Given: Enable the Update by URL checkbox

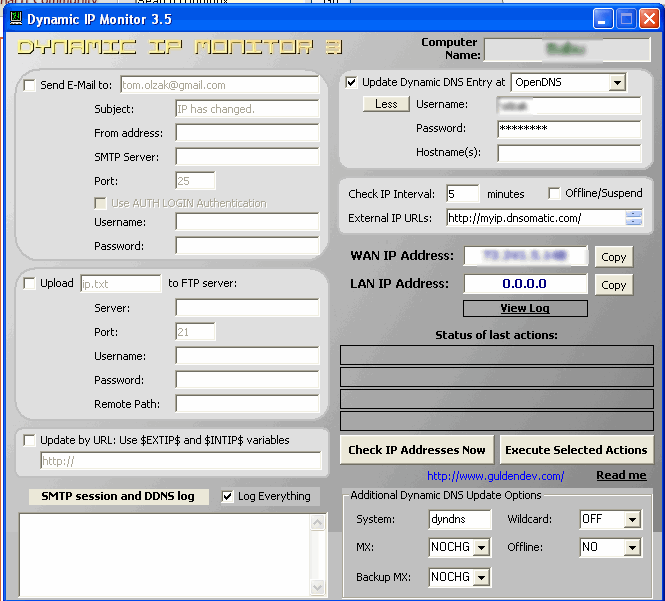Looking at the screenshot, I should (x=29, y=440).
